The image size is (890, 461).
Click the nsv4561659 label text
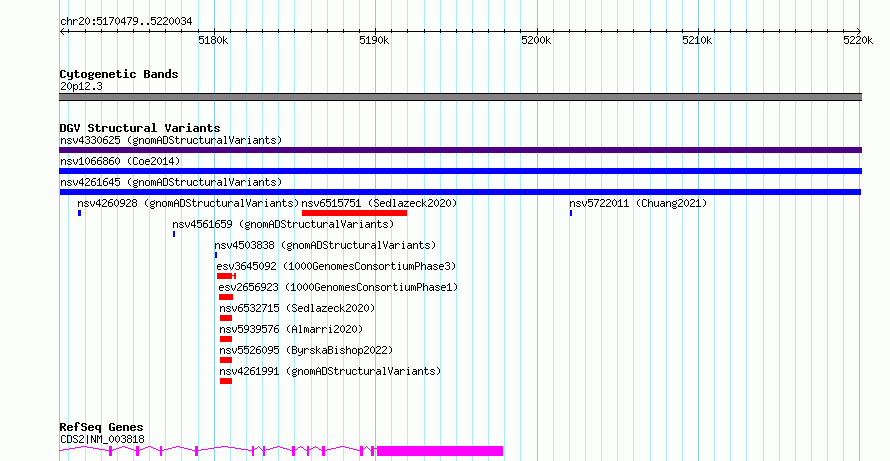283,224
